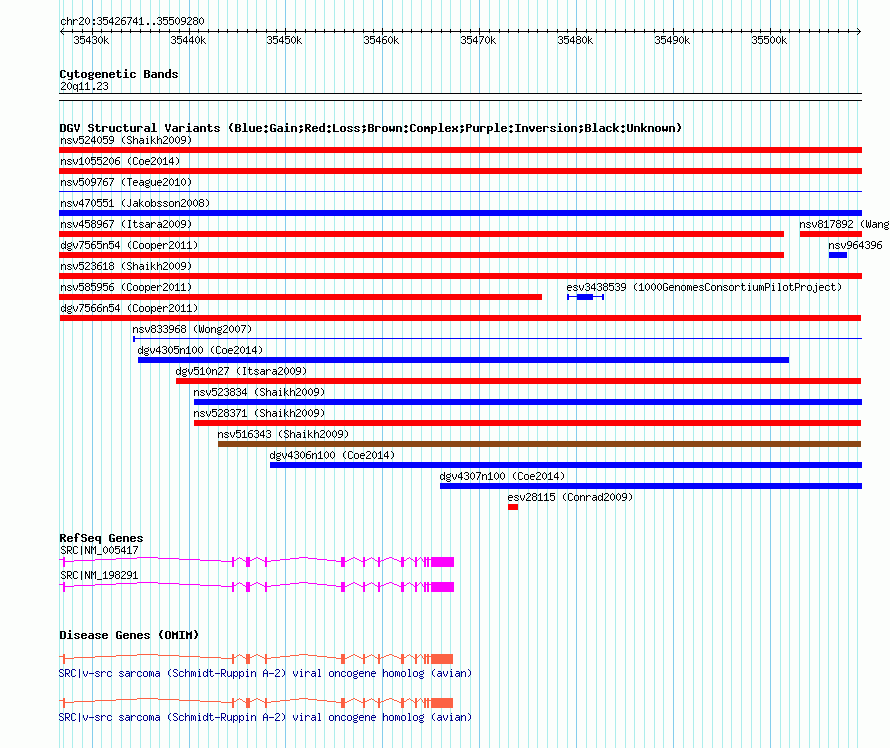Click the nsv524059 (Shaikh2009) red loss bar
Image resolution: width=890 pixels, height=748 pixels.
point(460,150)
